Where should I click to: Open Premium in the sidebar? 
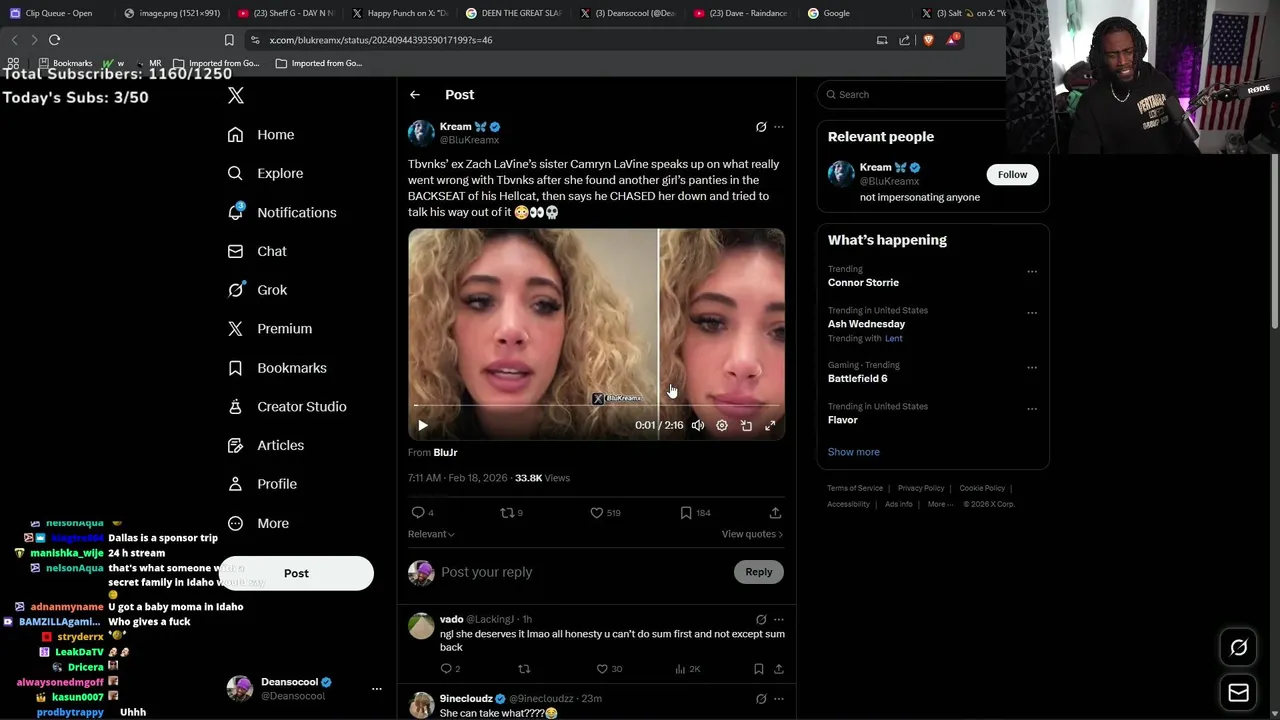click(x=270, y=328)
